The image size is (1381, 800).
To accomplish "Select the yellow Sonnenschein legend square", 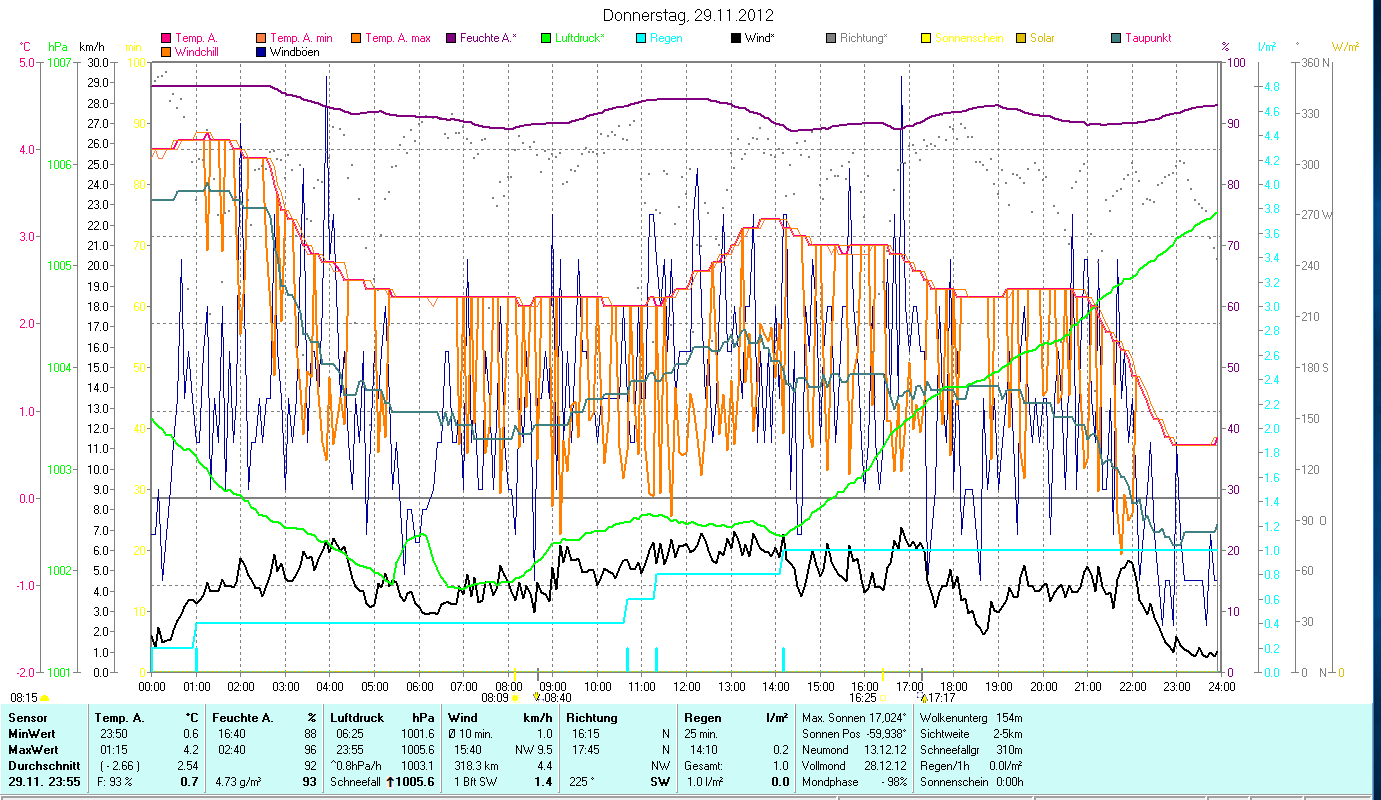I will point(926,39).
